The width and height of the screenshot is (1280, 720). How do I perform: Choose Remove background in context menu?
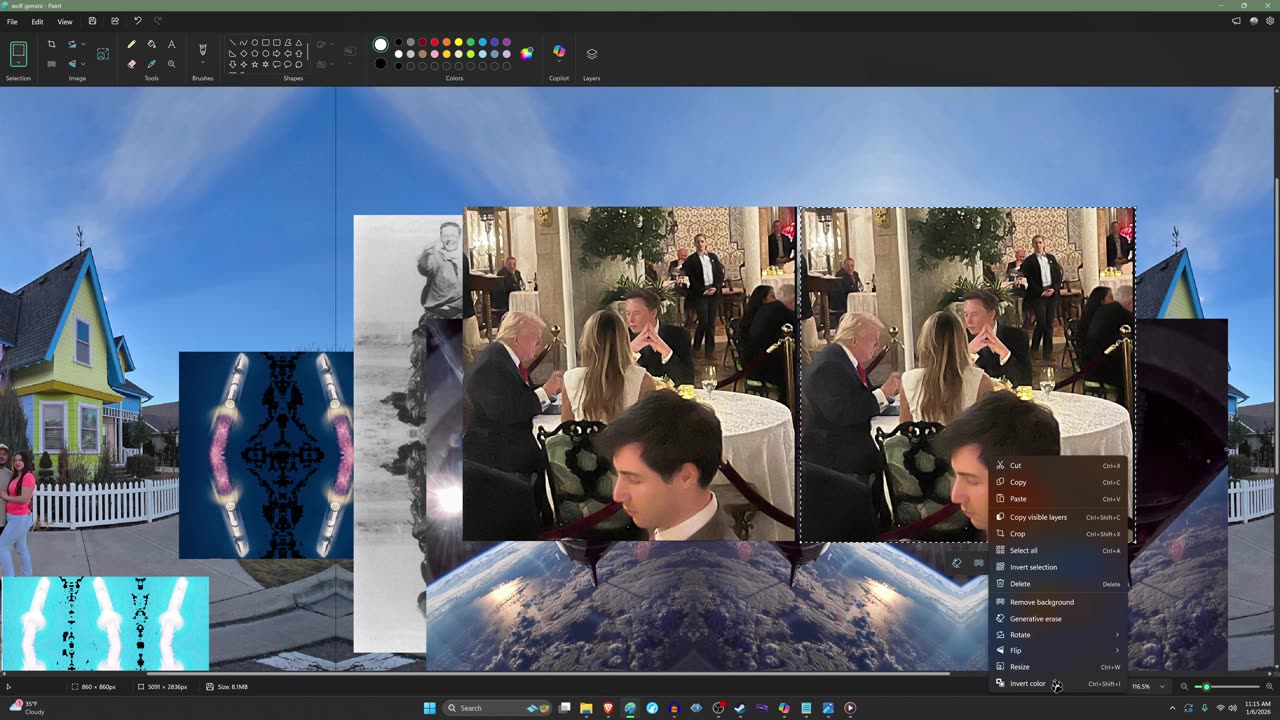click(x=1058, y=602)
